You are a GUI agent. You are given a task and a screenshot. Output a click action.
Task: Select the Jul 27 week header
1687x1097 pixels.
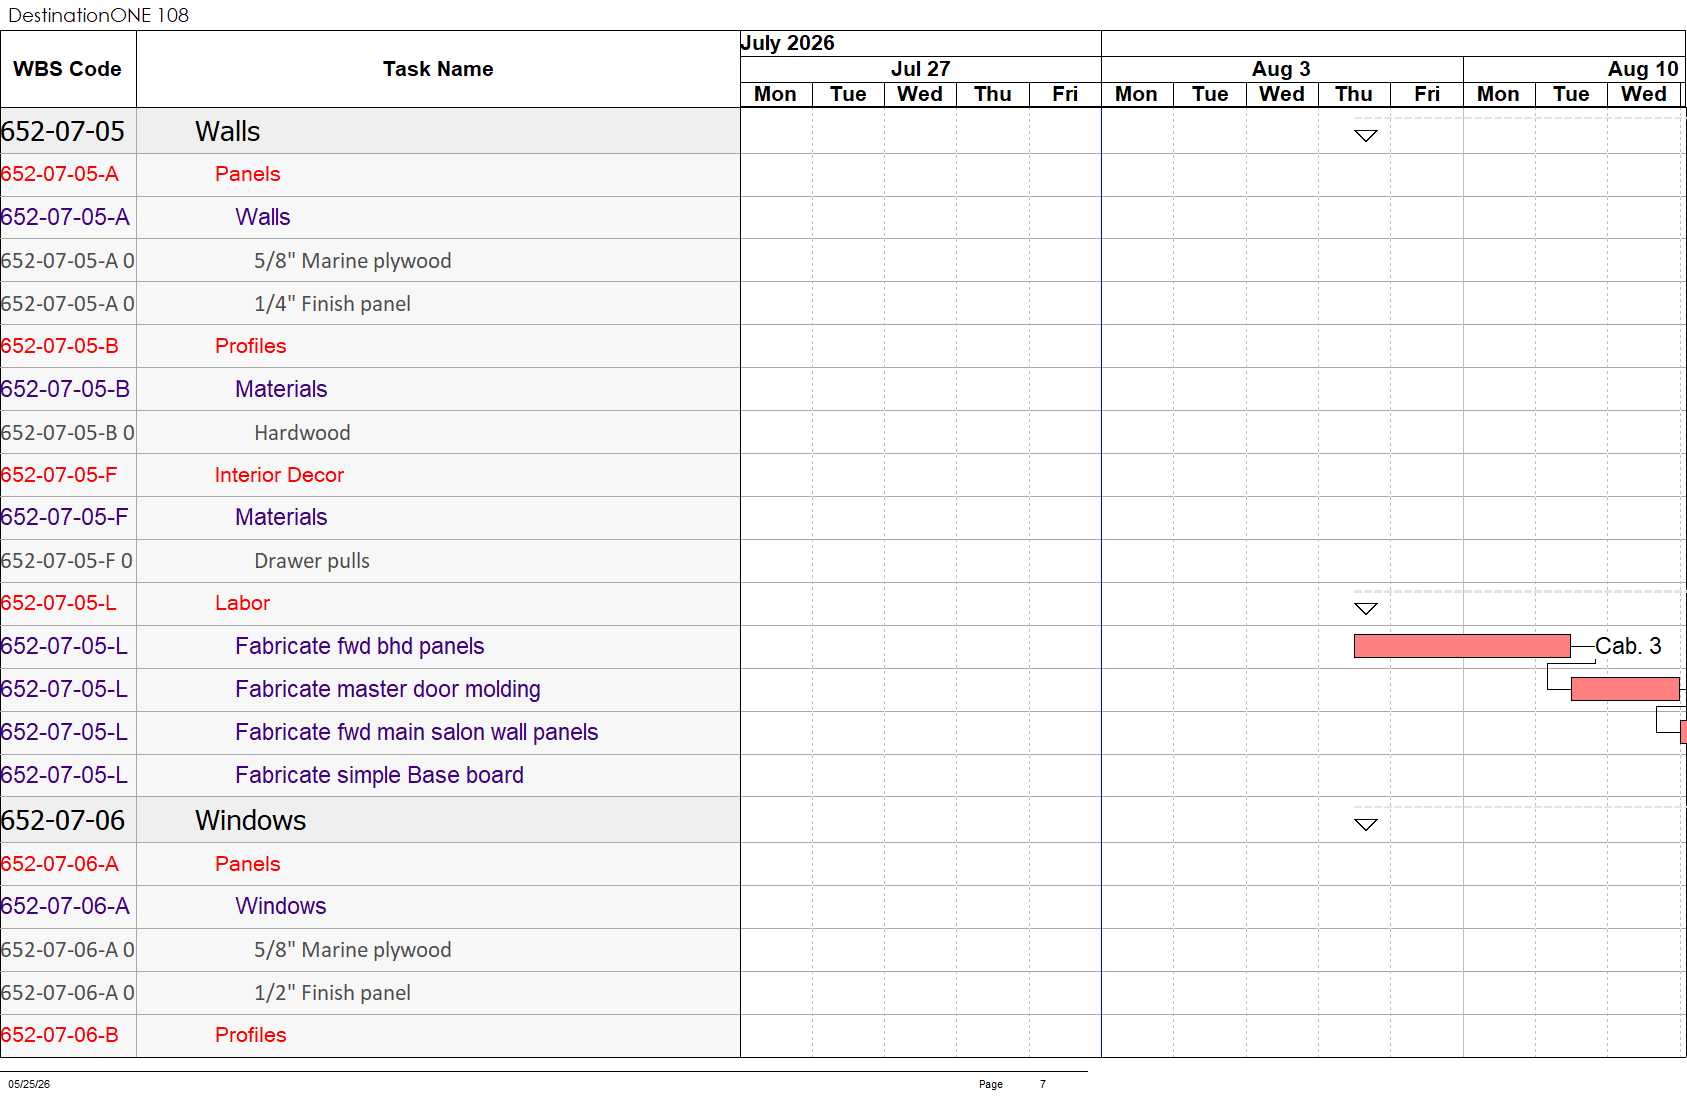[x=920, y=69]
